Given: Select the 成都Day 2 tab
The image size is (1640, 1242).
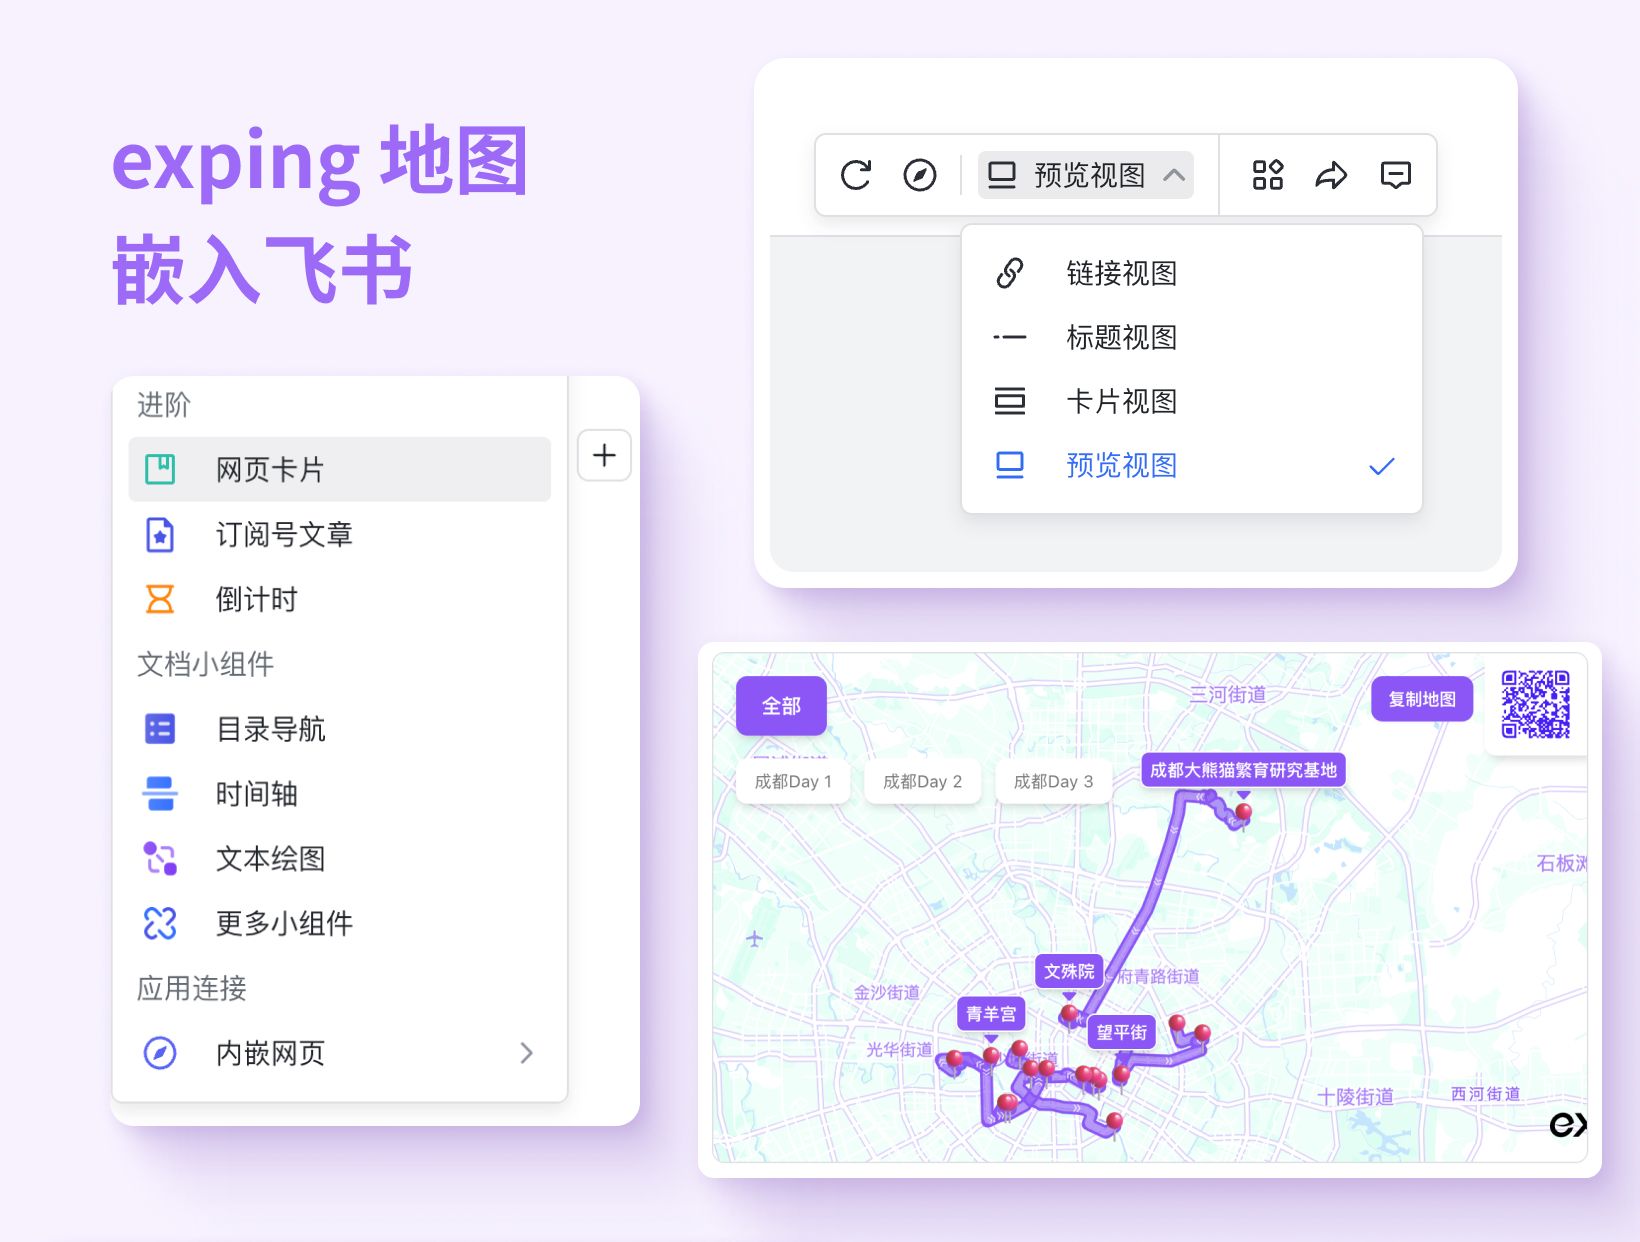Looking at the screenshot, I should pos(922,781).
